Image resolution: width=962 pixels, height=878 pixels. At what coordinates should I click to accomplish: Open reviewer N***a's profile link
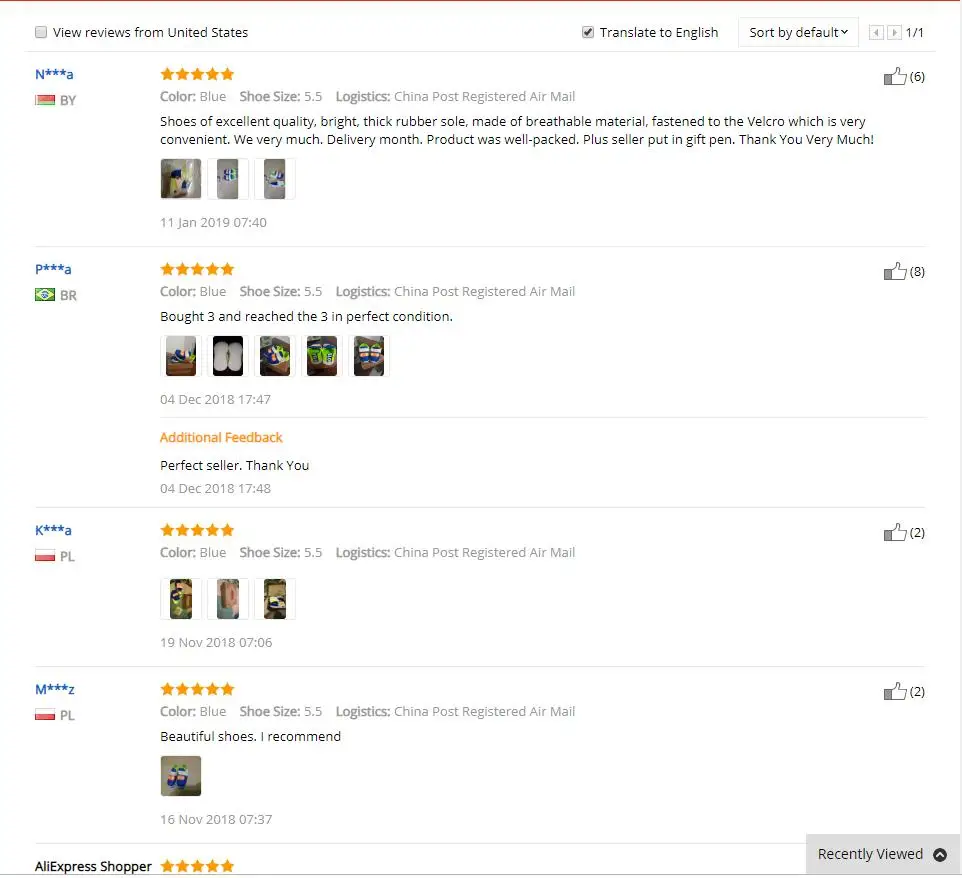[54, 74]
